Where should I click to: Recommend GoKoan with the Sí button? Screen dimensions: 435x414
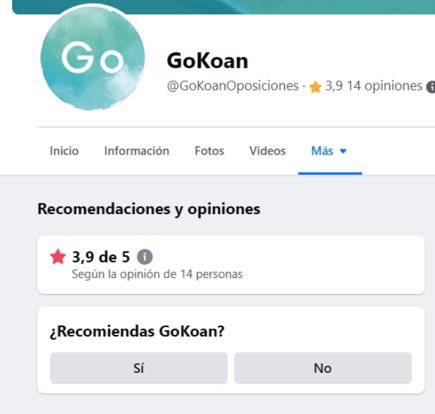[x=139, y=368]
